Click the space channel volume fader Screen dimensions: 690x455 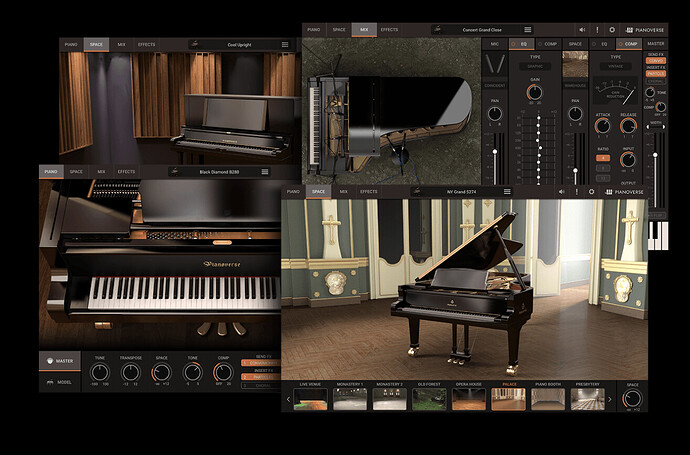[x=575, y=171]
